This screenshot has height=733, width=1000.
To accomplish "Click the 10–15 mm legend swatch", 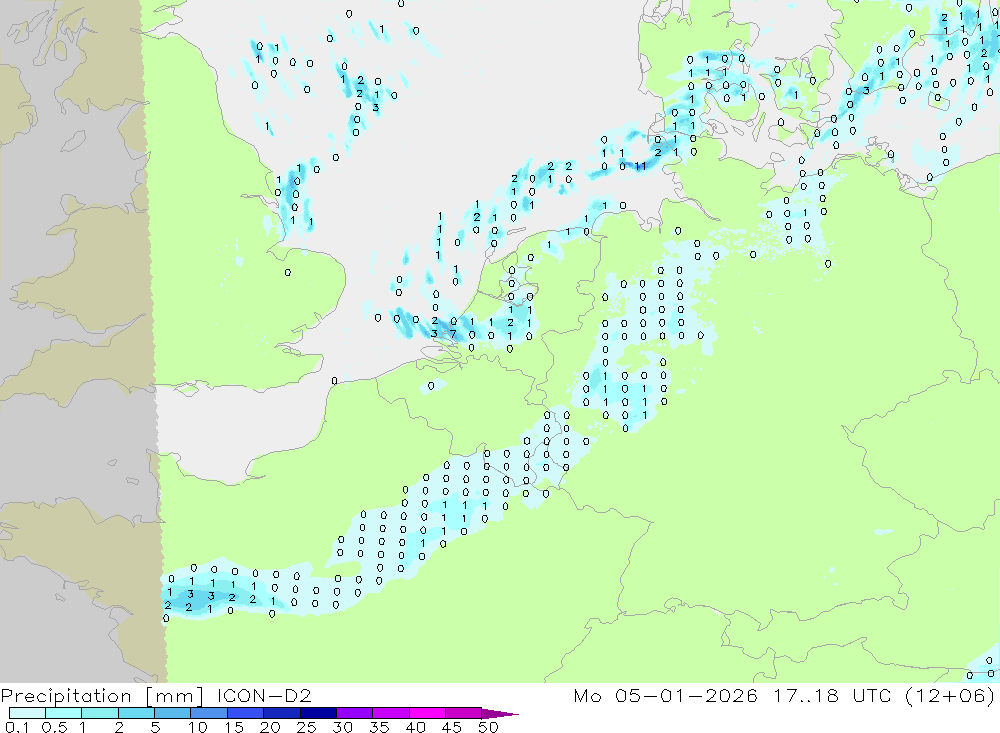I will tap(209, 713).
